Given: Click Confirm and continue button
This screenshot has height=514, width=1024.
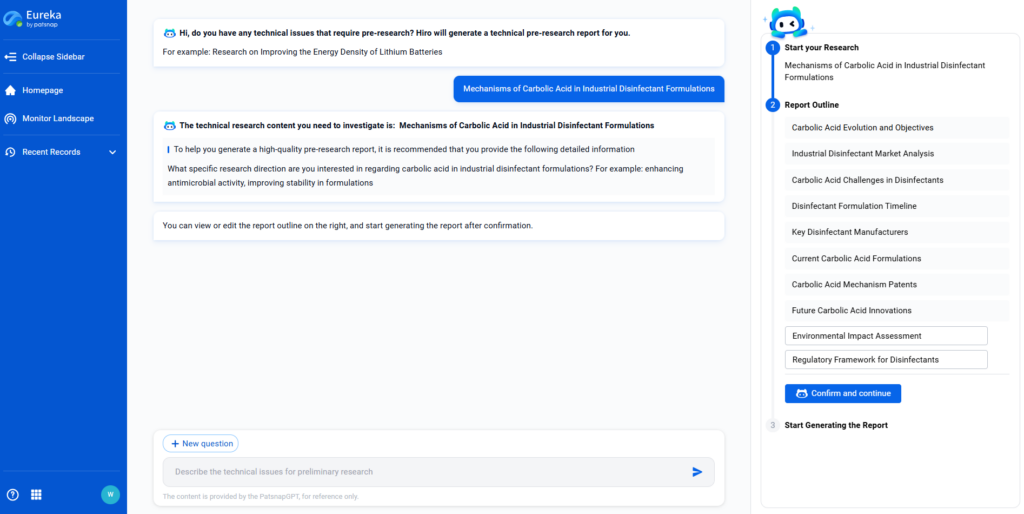Looking at the screenshot, I should coord(842,393).
